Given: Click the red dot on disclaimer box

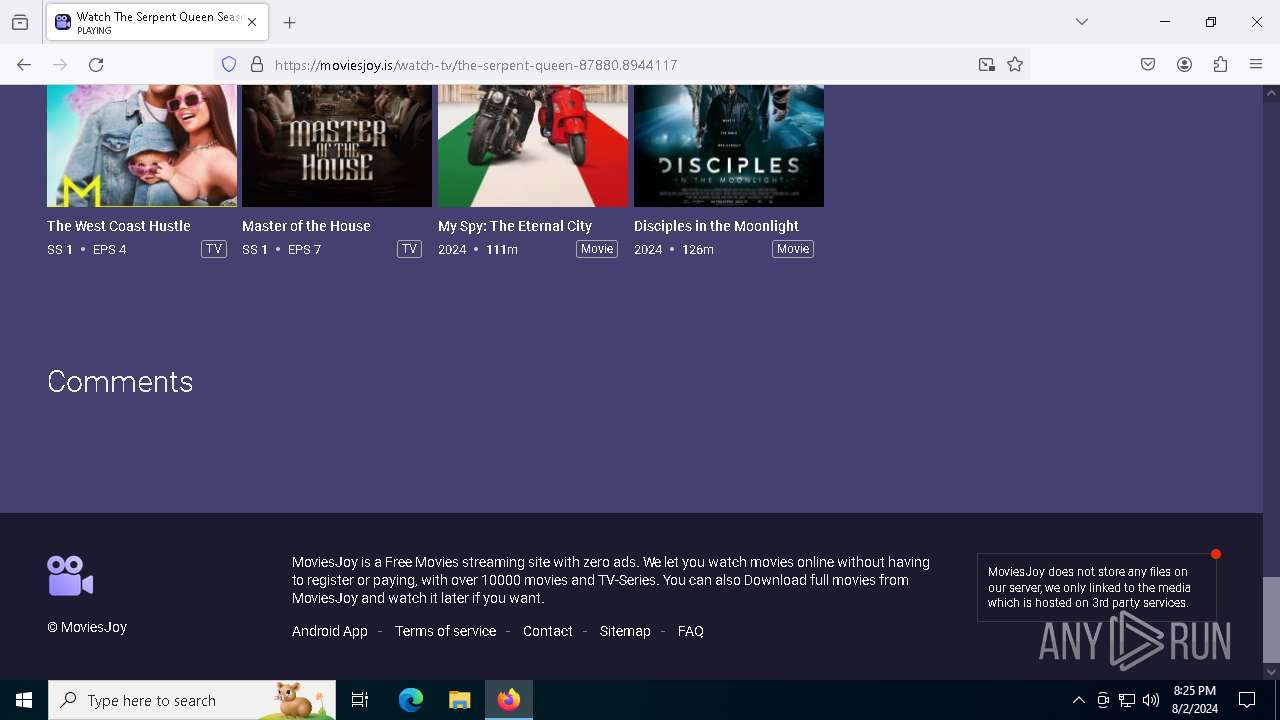Looking at the screenshot, I should click(1216, 554).
